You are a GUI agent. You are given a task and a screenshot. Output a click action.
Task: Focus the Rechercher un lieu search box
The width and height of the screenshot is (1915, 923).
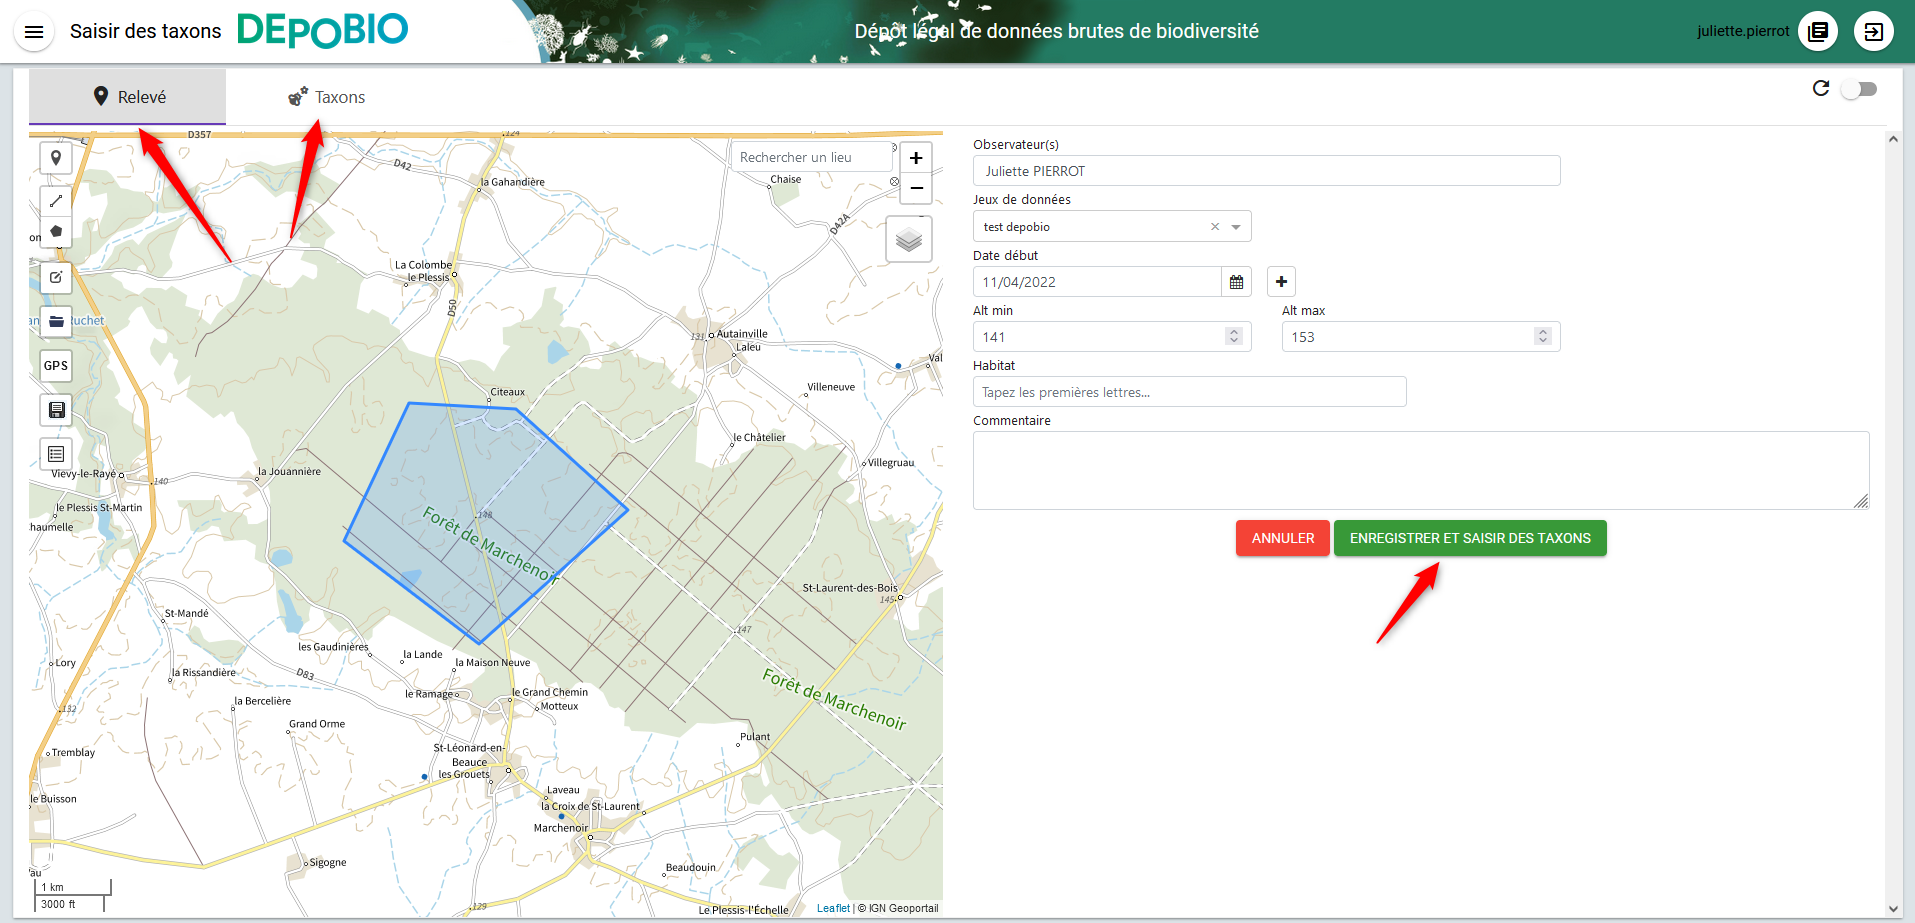tap(811, 157)
